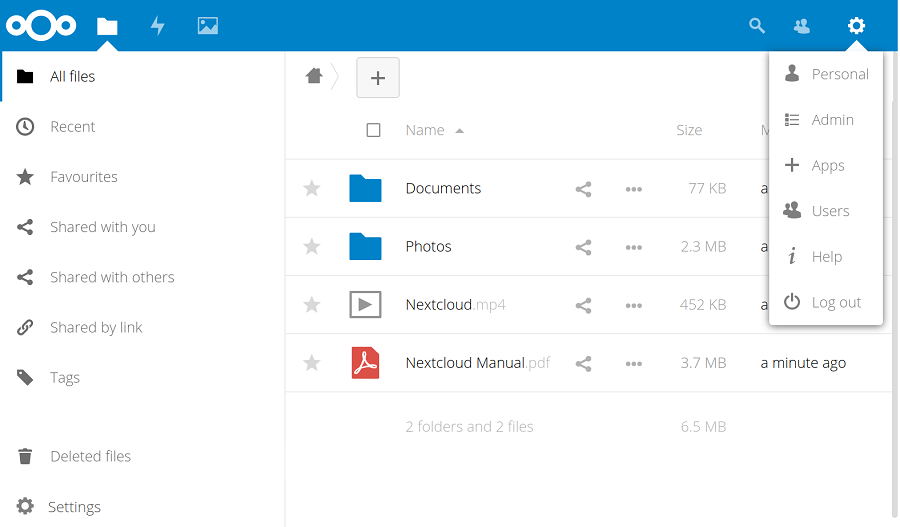900x527 pixels.
Task: Toggle the select all files checkbox
Action: coord(373,130)
